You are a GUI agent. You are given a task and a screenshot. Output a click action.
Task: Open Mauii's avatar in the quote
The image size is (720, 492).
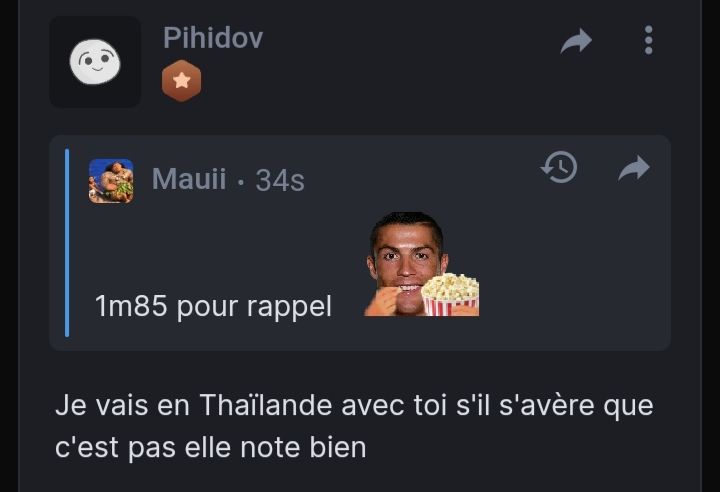(x=111, y=181)
